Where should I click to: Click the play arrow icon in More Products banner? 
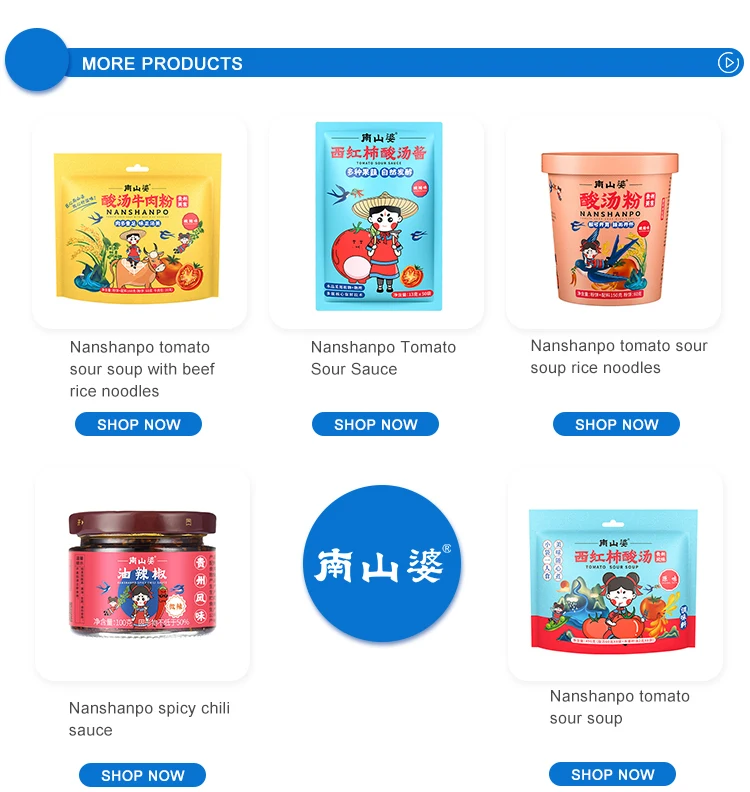728,63
